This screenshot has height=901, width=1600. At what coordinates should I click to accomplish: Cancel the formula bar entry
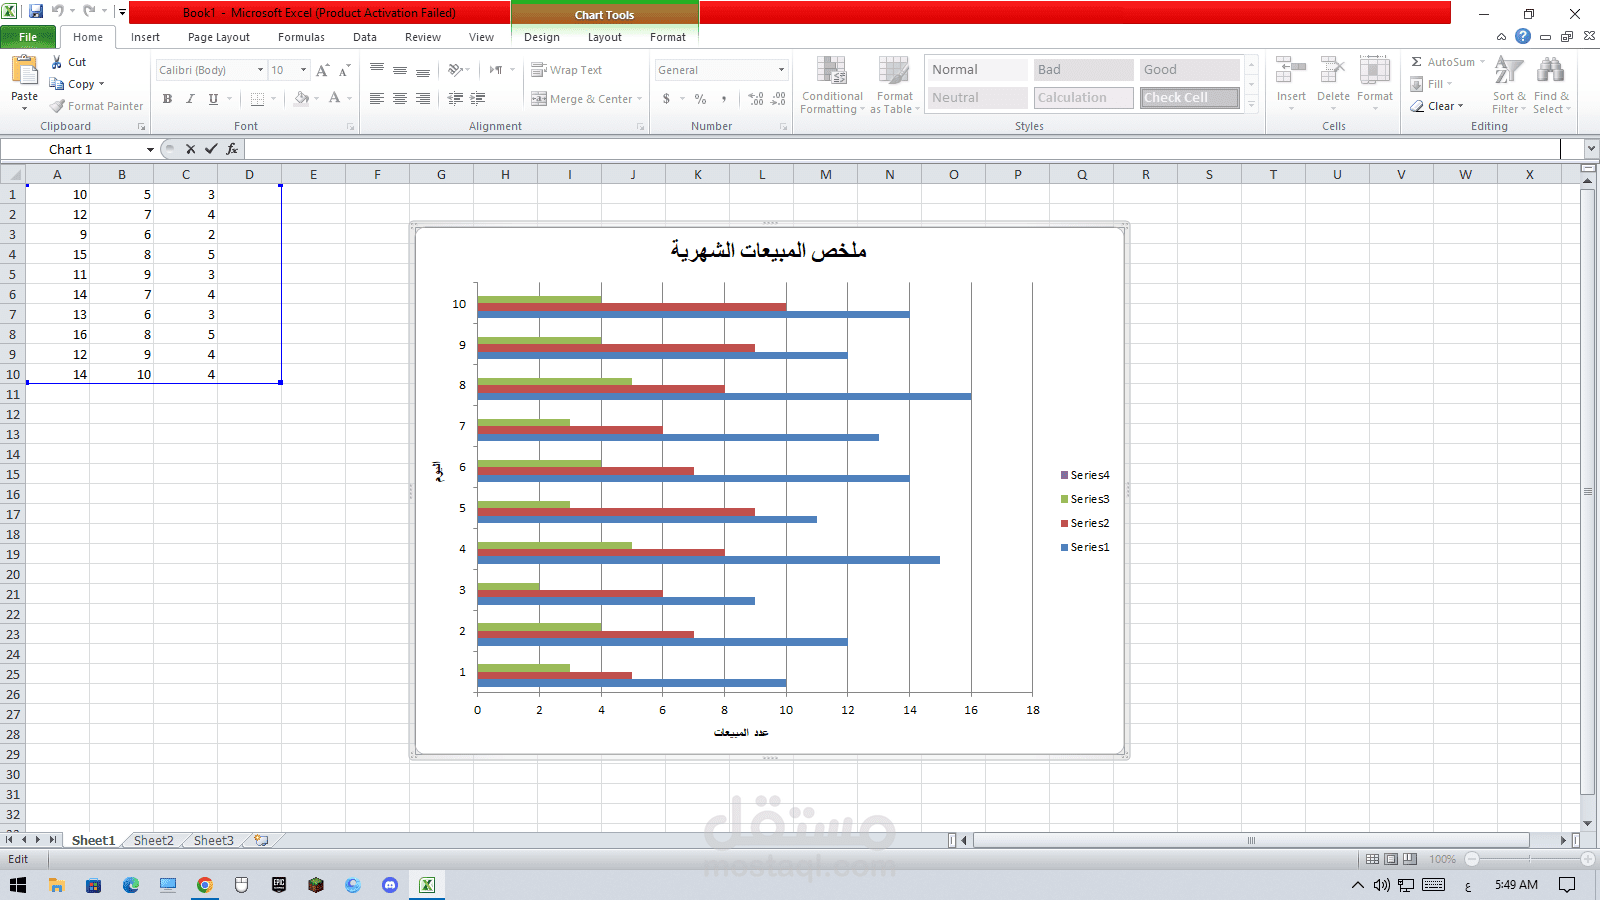(x=190, y=149)
